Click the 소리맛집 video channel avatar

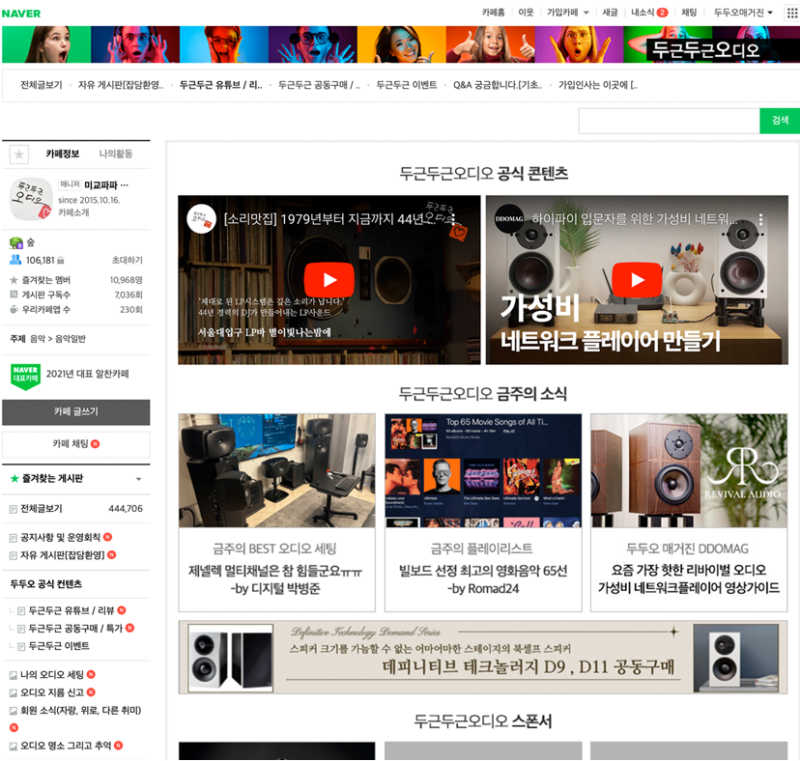(x=202, y=219)
